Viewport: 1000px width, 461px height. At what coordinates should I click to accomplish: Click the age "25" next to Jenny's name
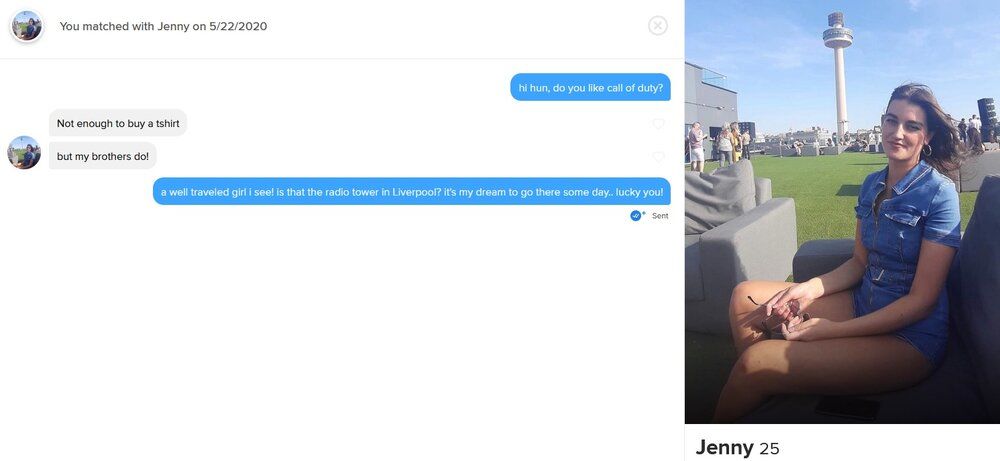point(769,449)
